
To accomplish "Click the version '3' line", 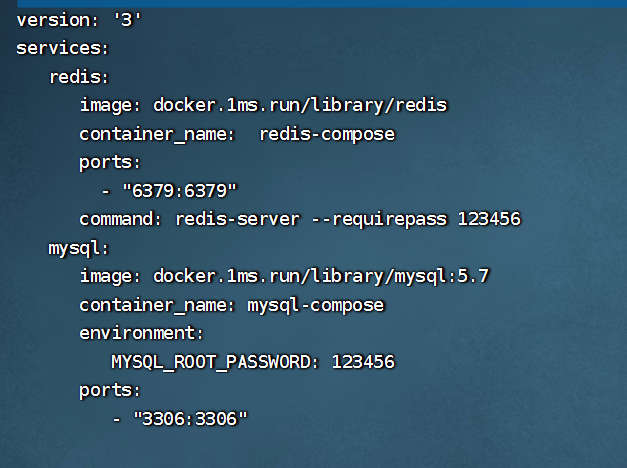I will [79, 20].
